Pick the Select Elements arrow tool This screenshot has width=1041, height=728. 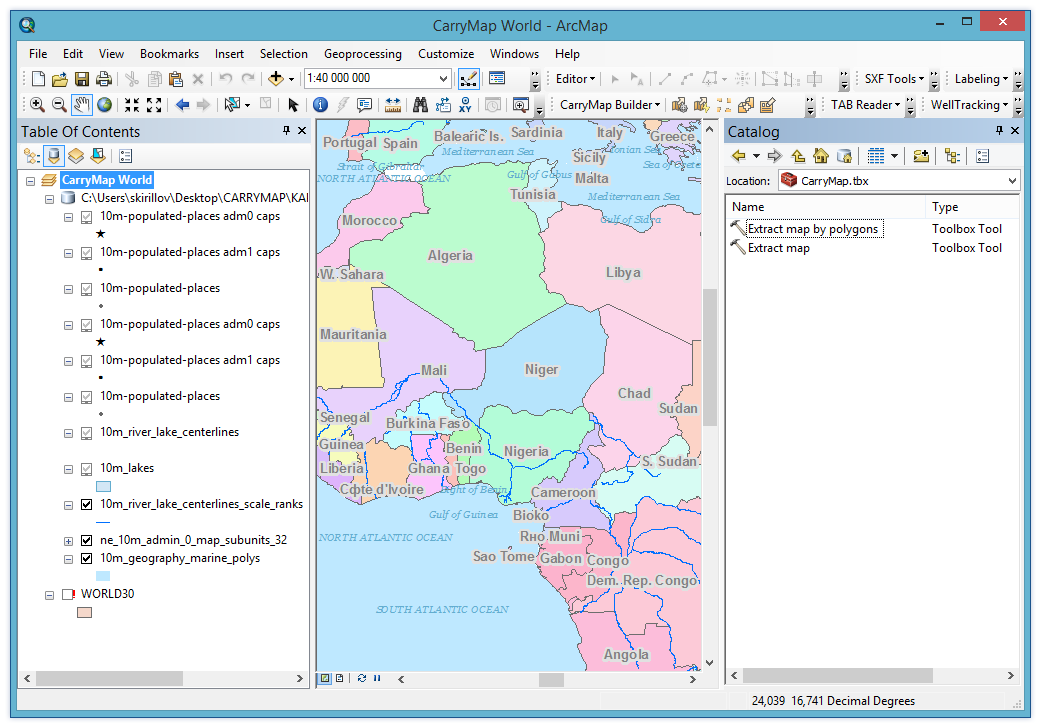[x=293, y=105]
